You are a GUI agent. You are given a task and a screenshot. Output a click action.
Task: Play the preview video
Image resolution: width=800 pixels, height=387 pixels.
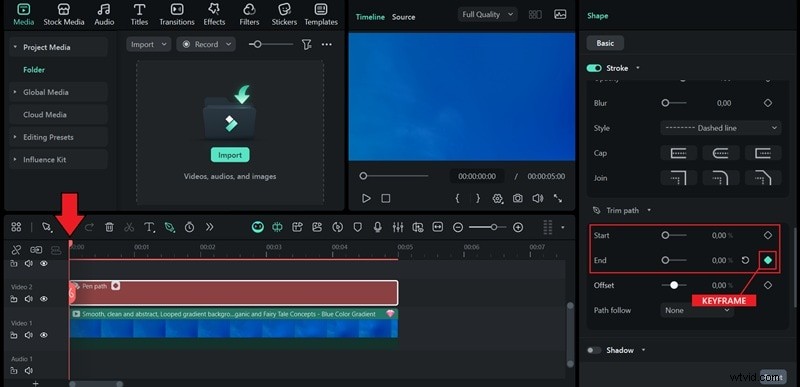click(x=366, y=198)
